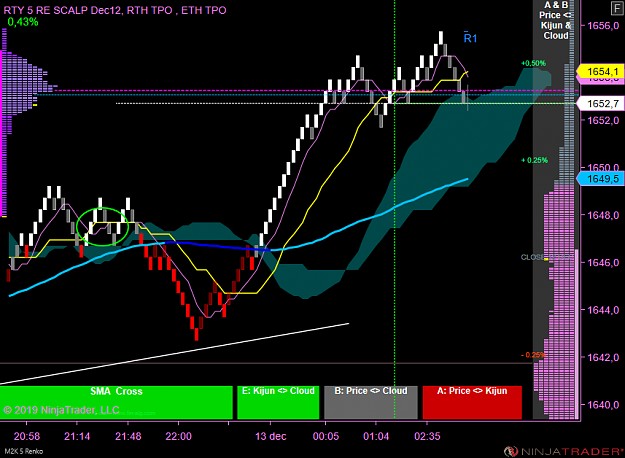This screenshot has height=458, width=625.
Task: Click the 1640,0 price axis label
Action: click(x=603, y=405)
